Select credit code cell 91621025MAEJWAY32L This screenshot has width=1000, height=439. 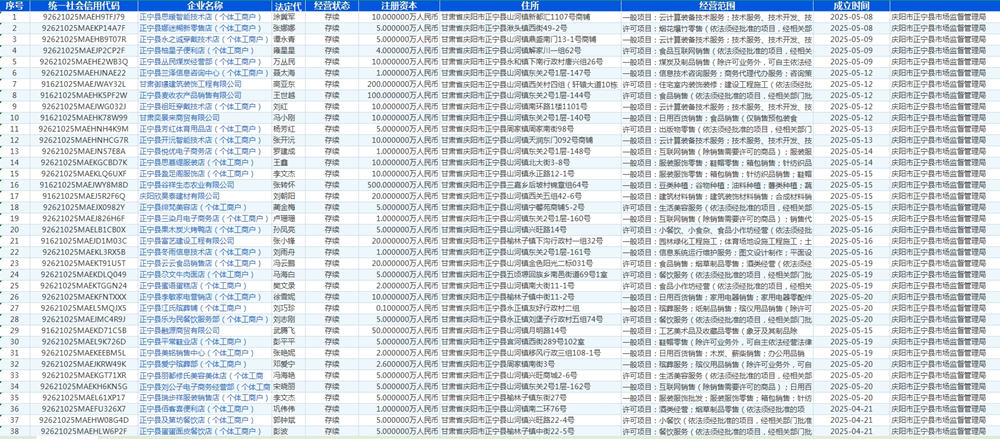[x=84, y=85]
